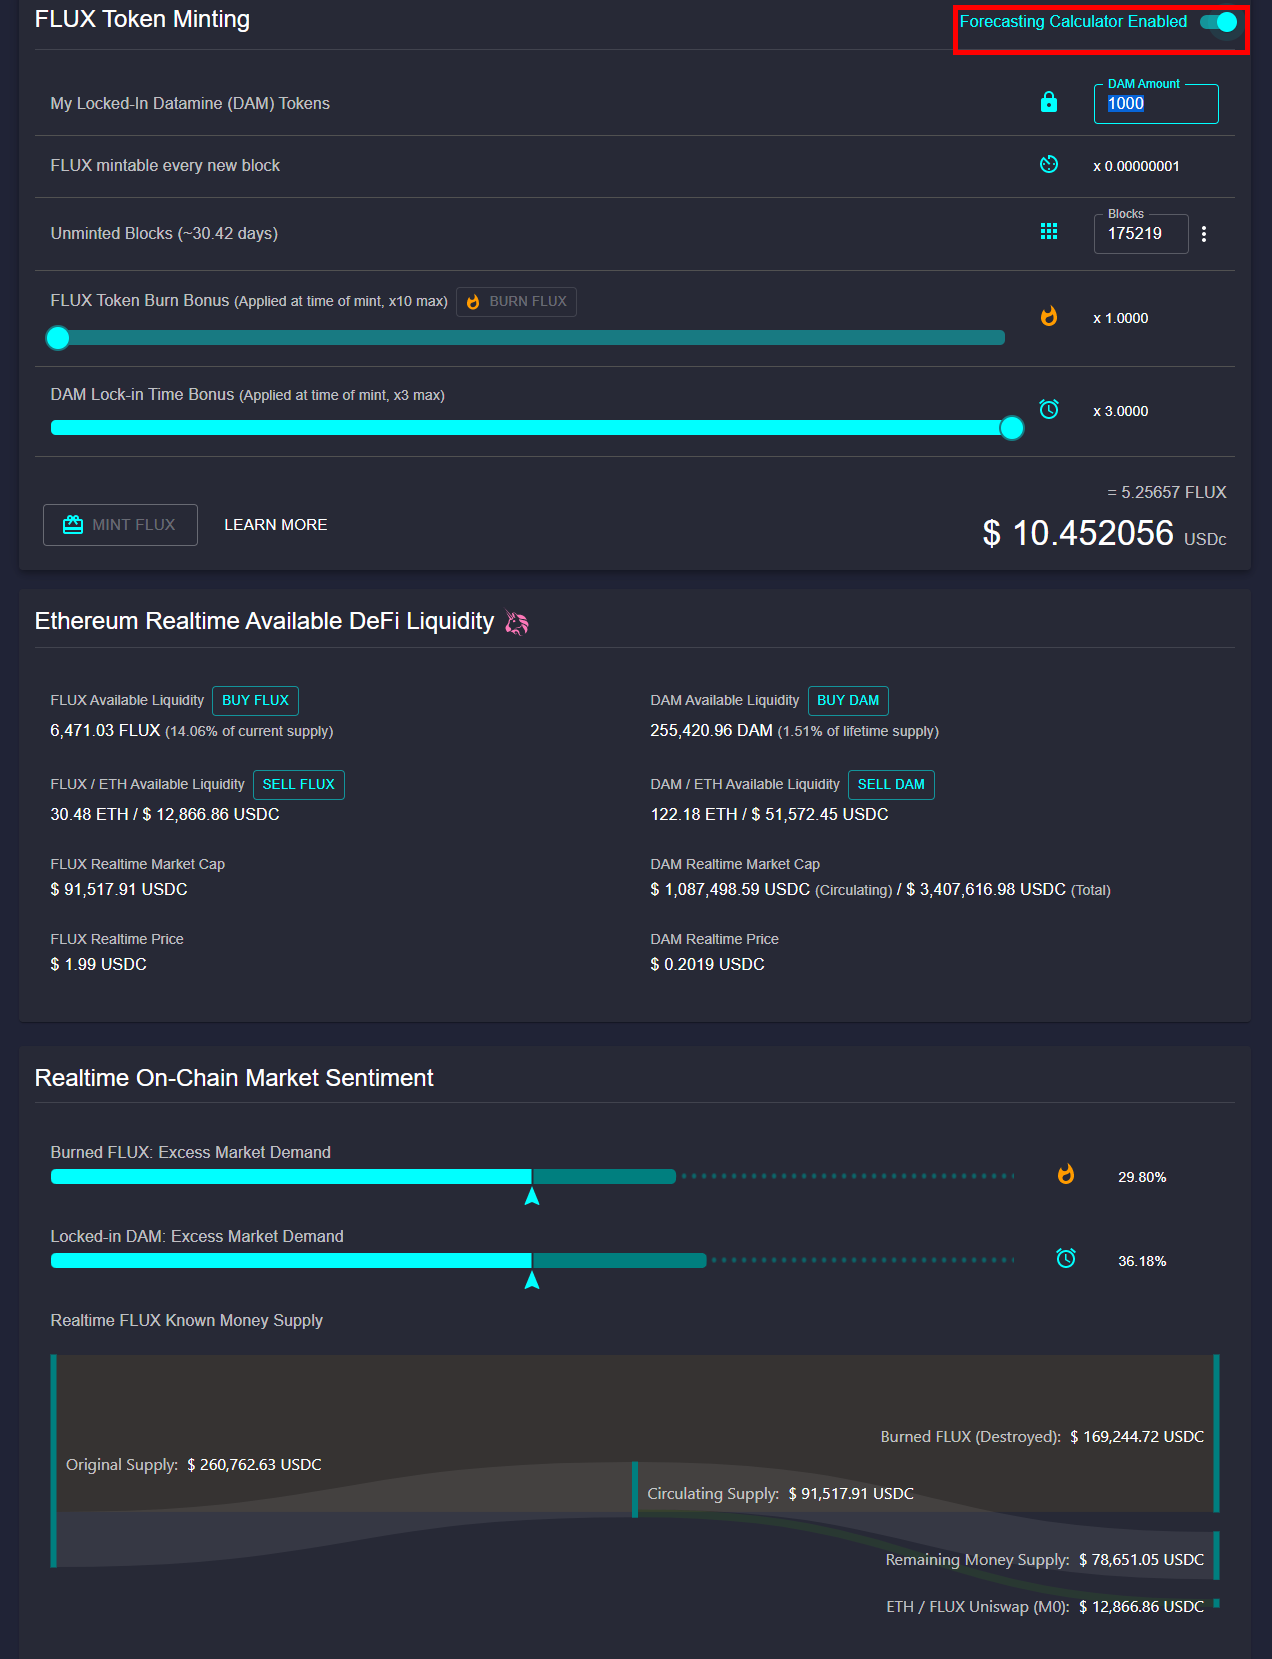
Task: Click the DAM Amount input field
Action: (1156, 104)
